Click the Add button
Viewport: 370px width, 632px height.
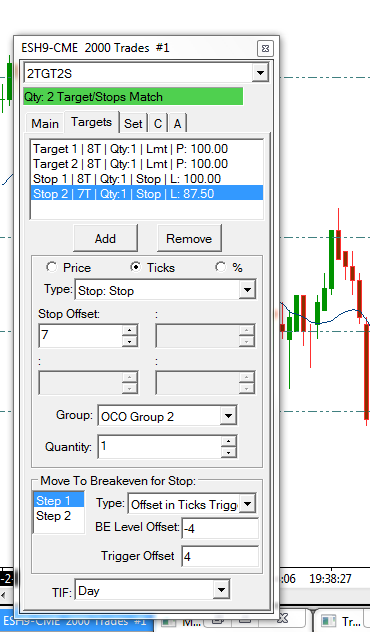(105, 238)
